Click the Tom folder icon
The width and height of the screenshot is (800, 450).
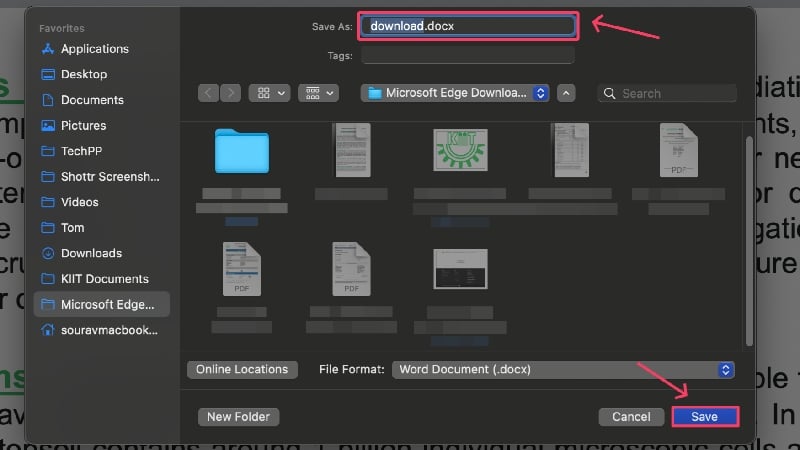tap(48, 228)
